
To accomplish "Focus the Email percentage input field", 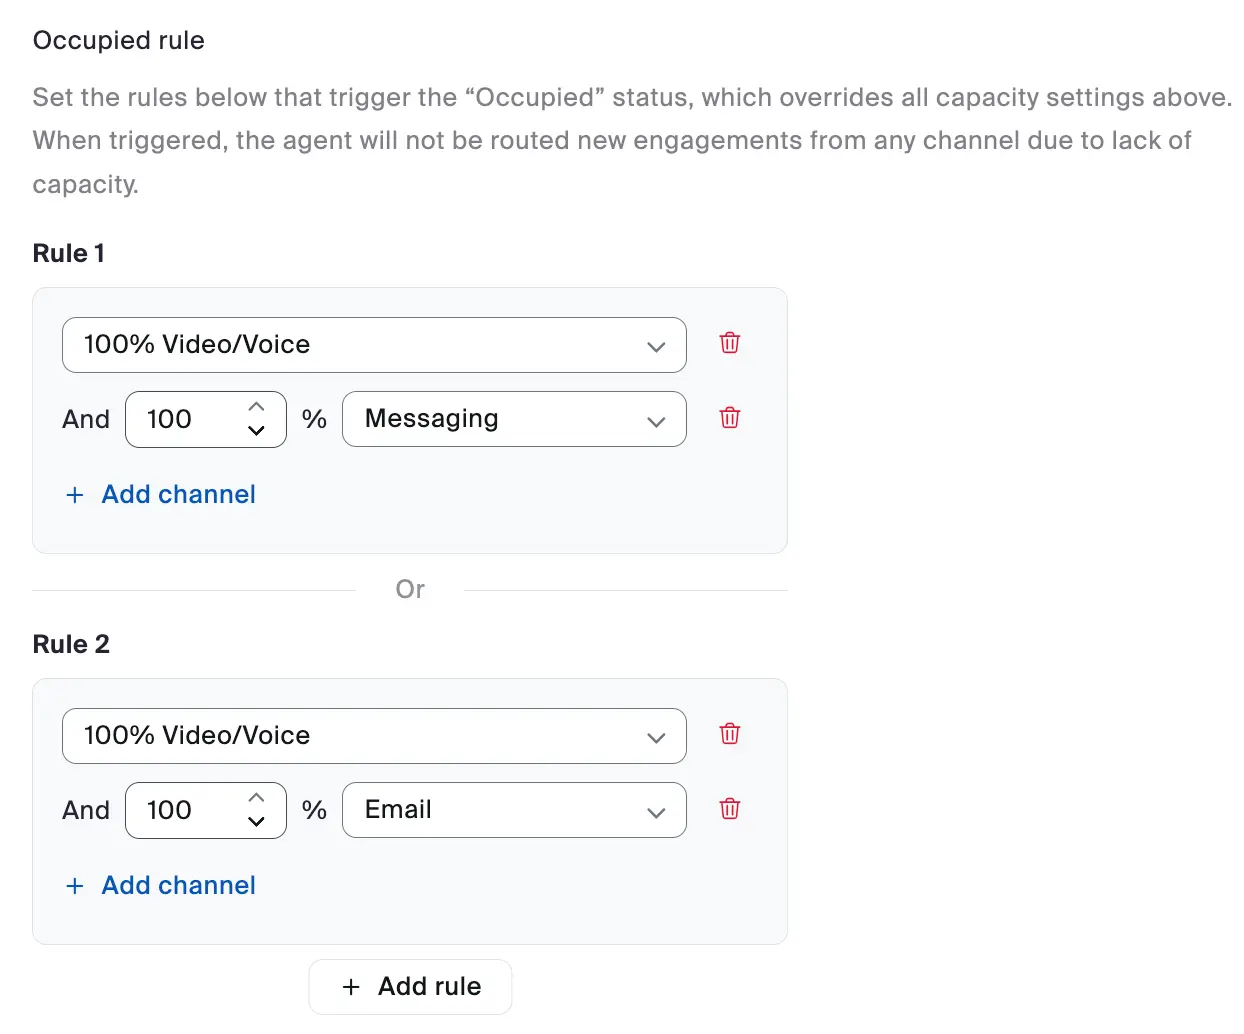I will click(x=185, y=810).
